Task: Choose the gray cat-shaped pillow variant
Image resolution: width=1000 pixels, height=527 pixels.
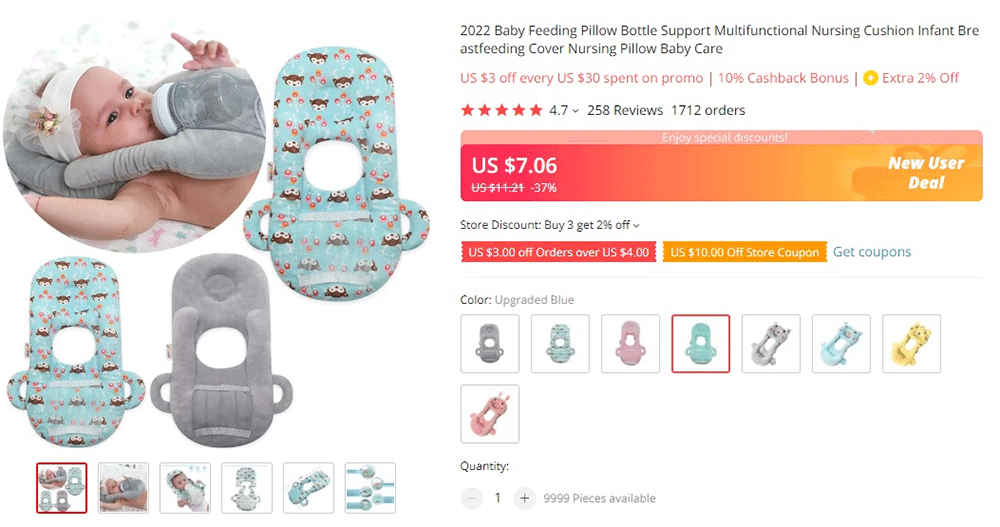Action: pos(770,344)
